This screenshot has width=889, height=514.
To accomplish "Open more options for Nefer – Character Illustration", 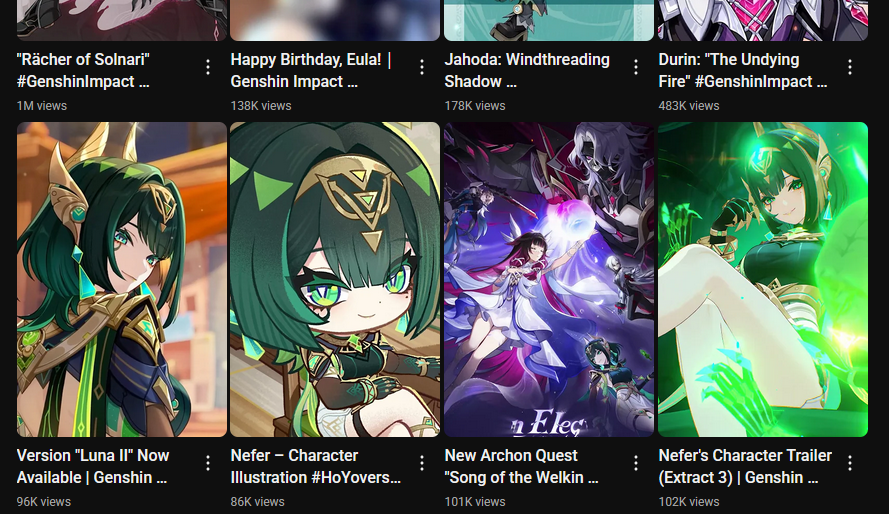I will [422, 464].
